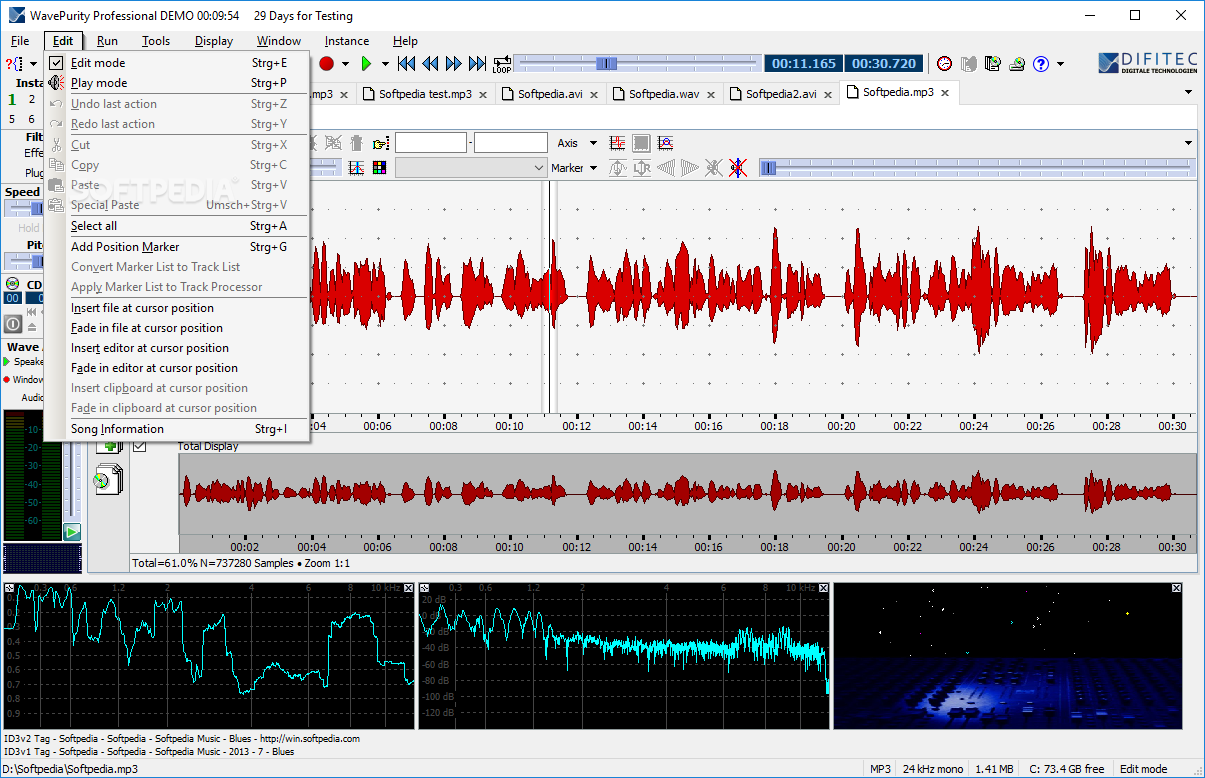Click the 00:11.165 current time display

coord(804,63)
